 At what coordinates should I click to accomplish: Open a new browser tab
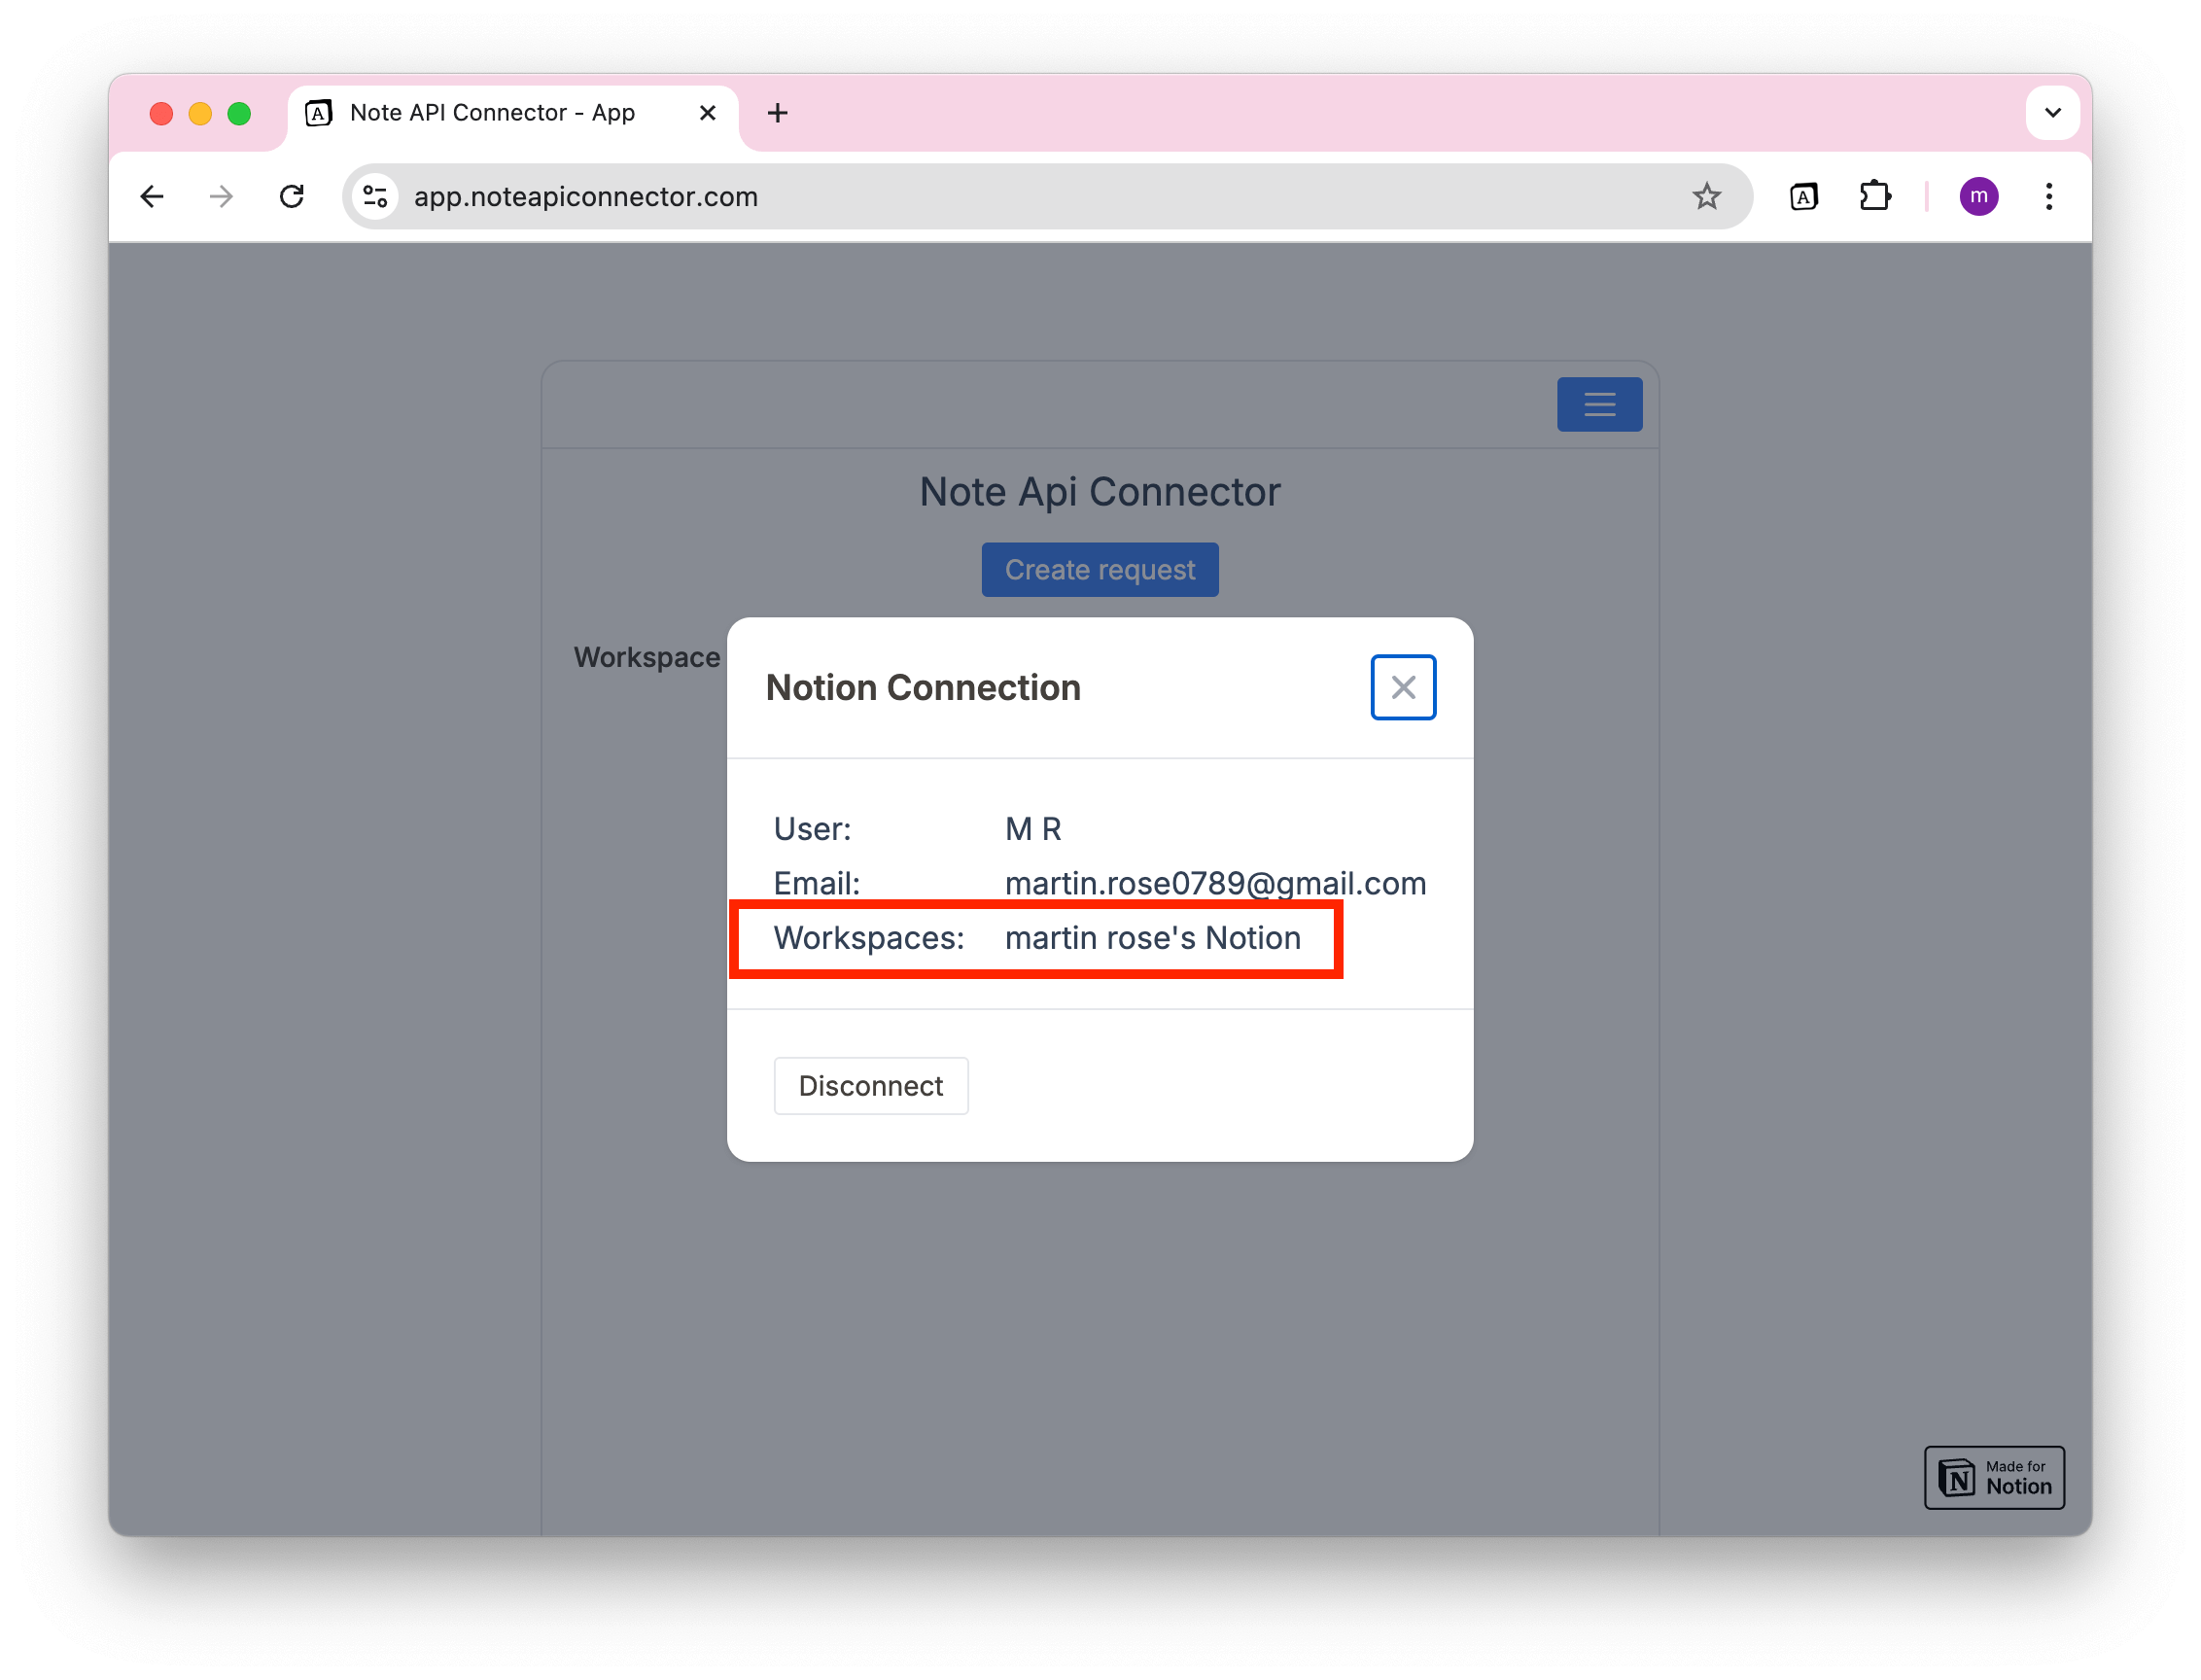click(x=777, y=113)
